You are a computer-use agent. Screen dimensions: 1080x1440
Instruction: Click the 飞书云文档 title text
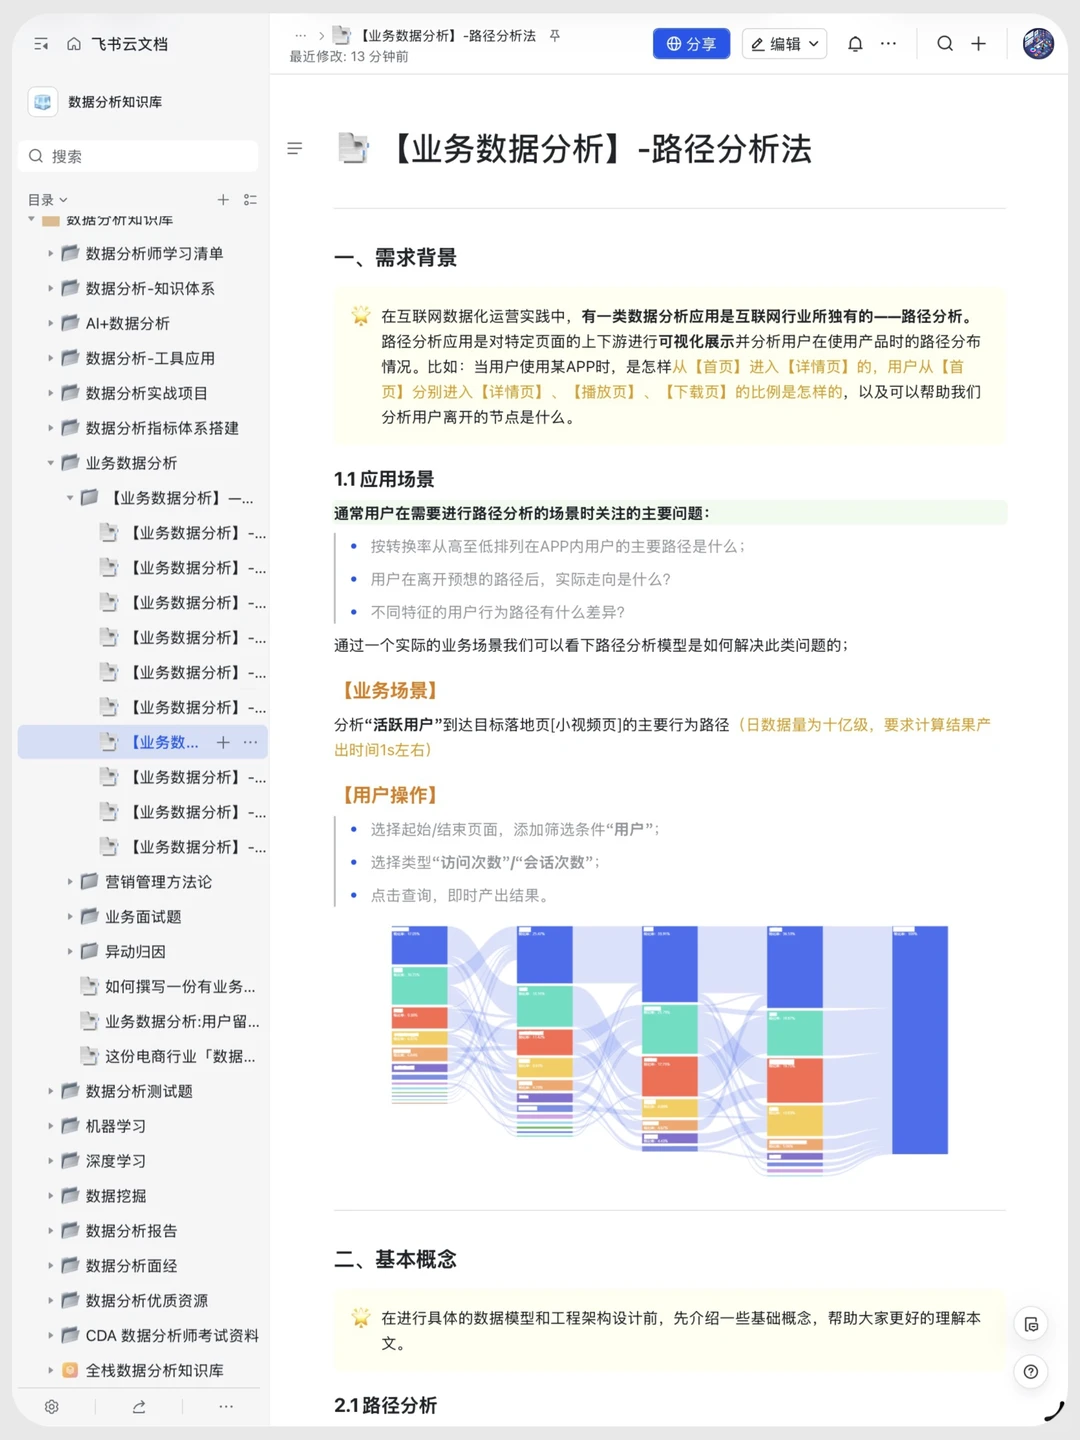130,44
